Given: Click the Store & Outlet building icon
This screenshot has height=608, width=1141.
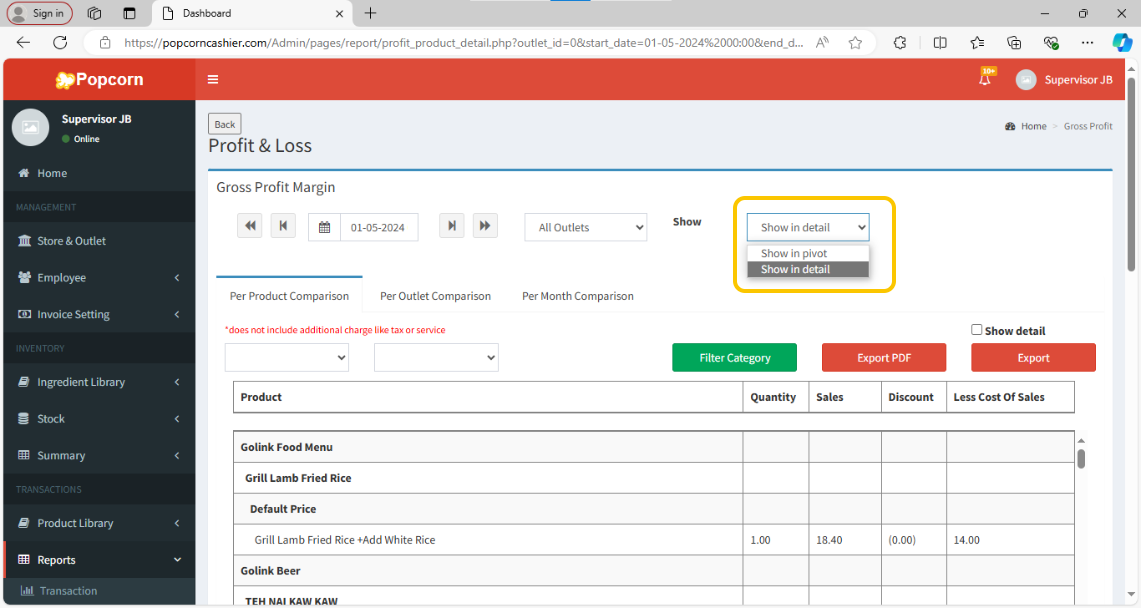Looking at the screenshot, I should (x=24, y=241).
